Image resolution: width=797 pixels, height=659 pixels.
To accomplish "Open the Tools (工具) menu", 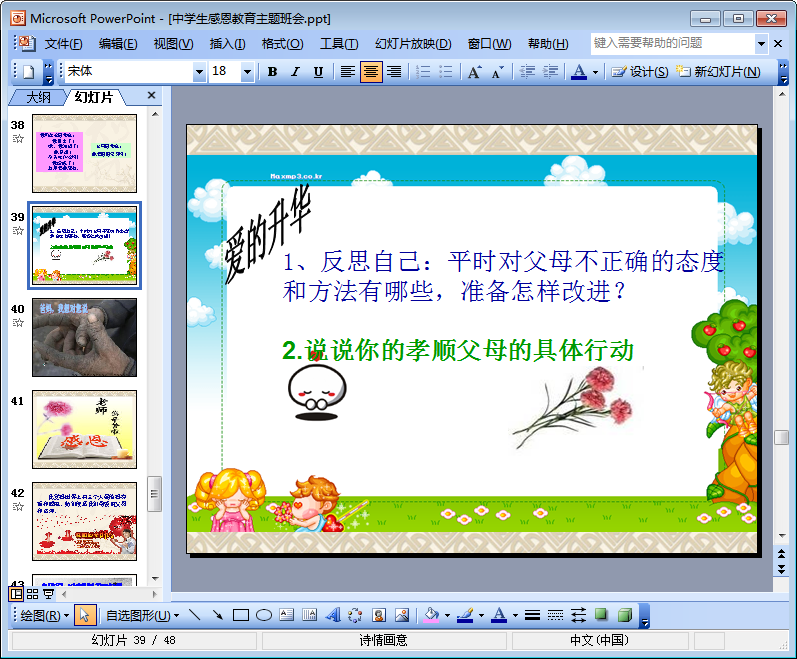I will click(339, 44).
